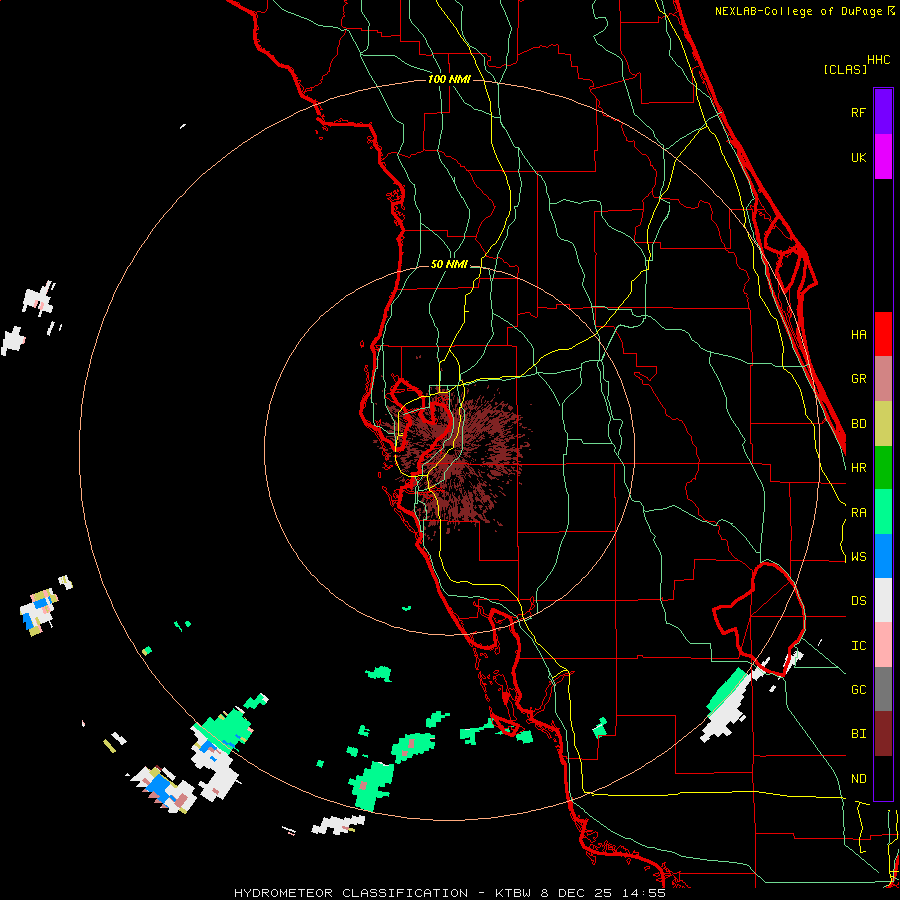Click the 'RF' legend label
900x900 pixels.
coord(858,112)
